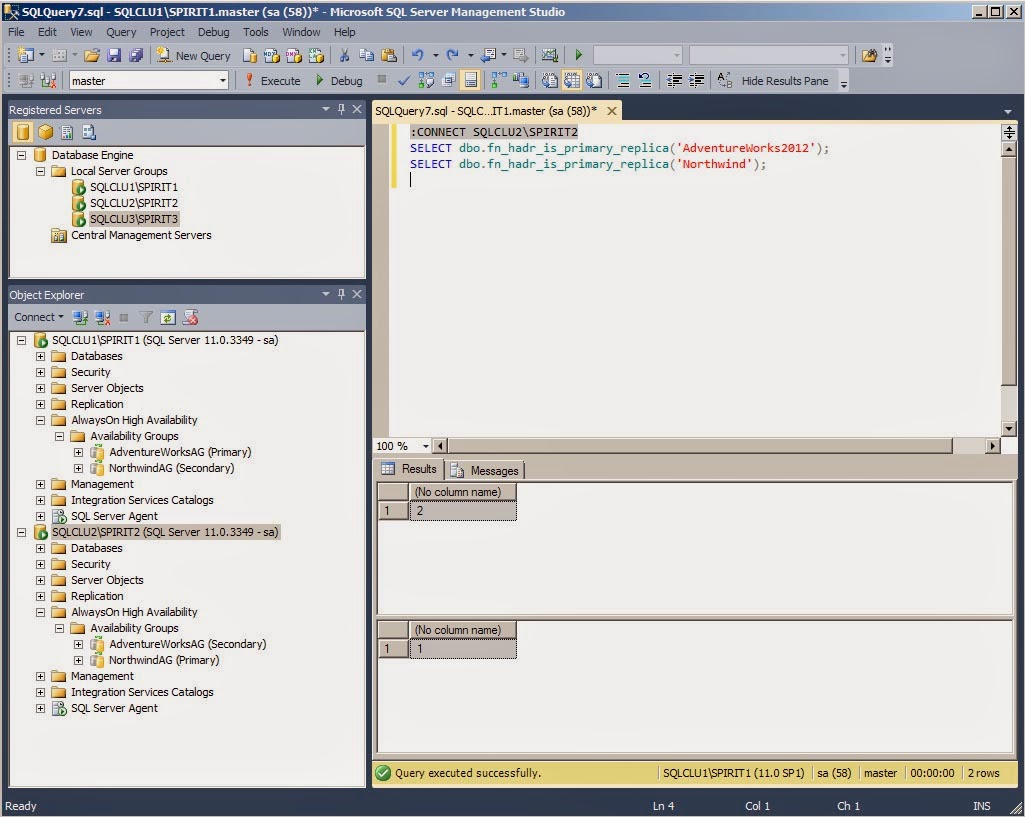Toggle Hide Results Pane

click(x=783, y=81)
